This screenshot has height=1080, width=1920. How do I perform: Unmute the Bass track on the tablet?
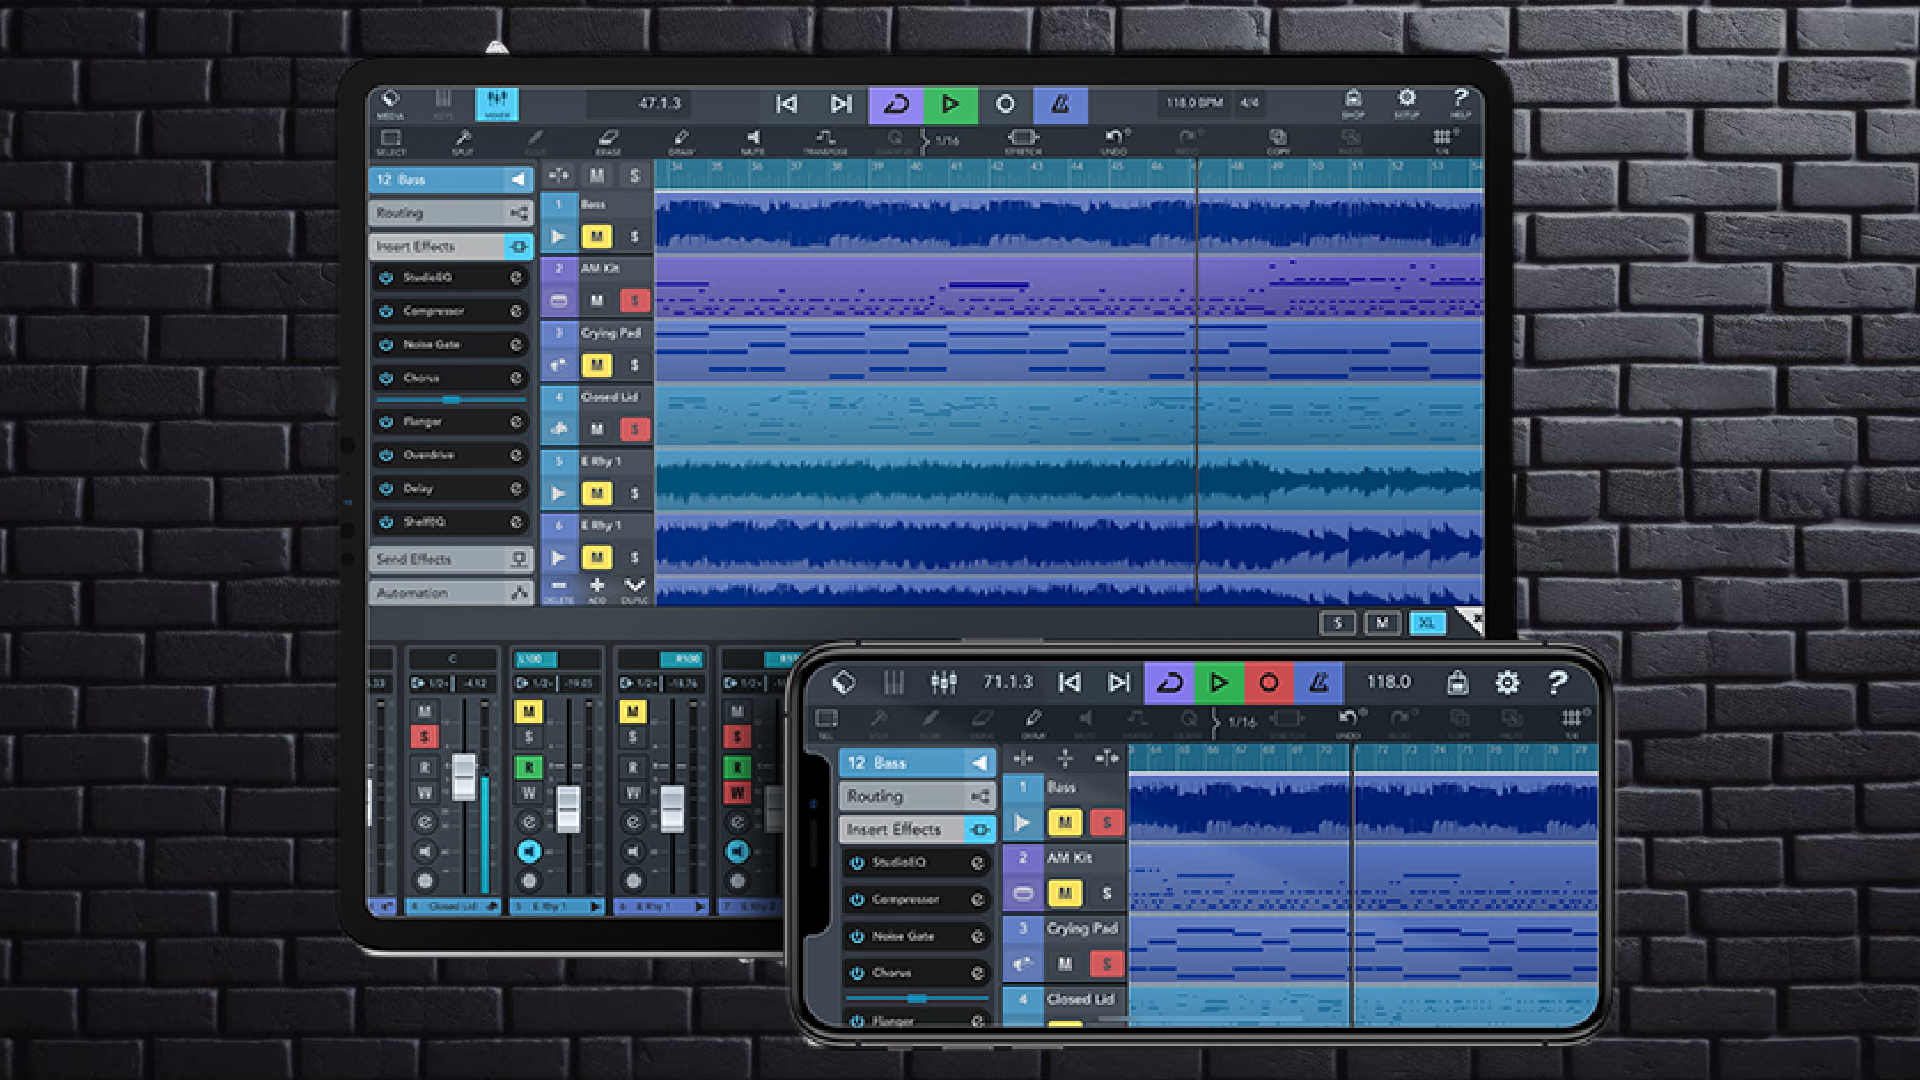(x=597, y=237)
